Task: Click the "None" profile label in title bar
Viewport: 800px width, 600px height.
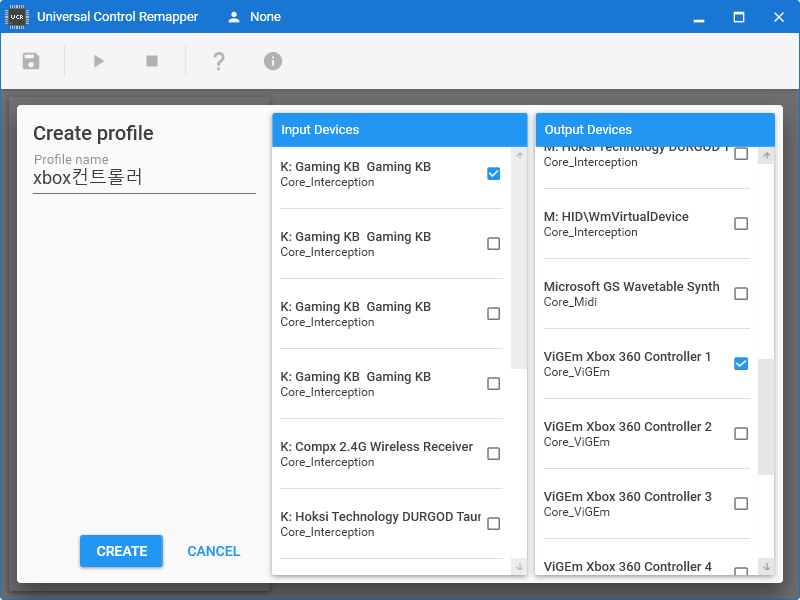Action: (265, 17)
